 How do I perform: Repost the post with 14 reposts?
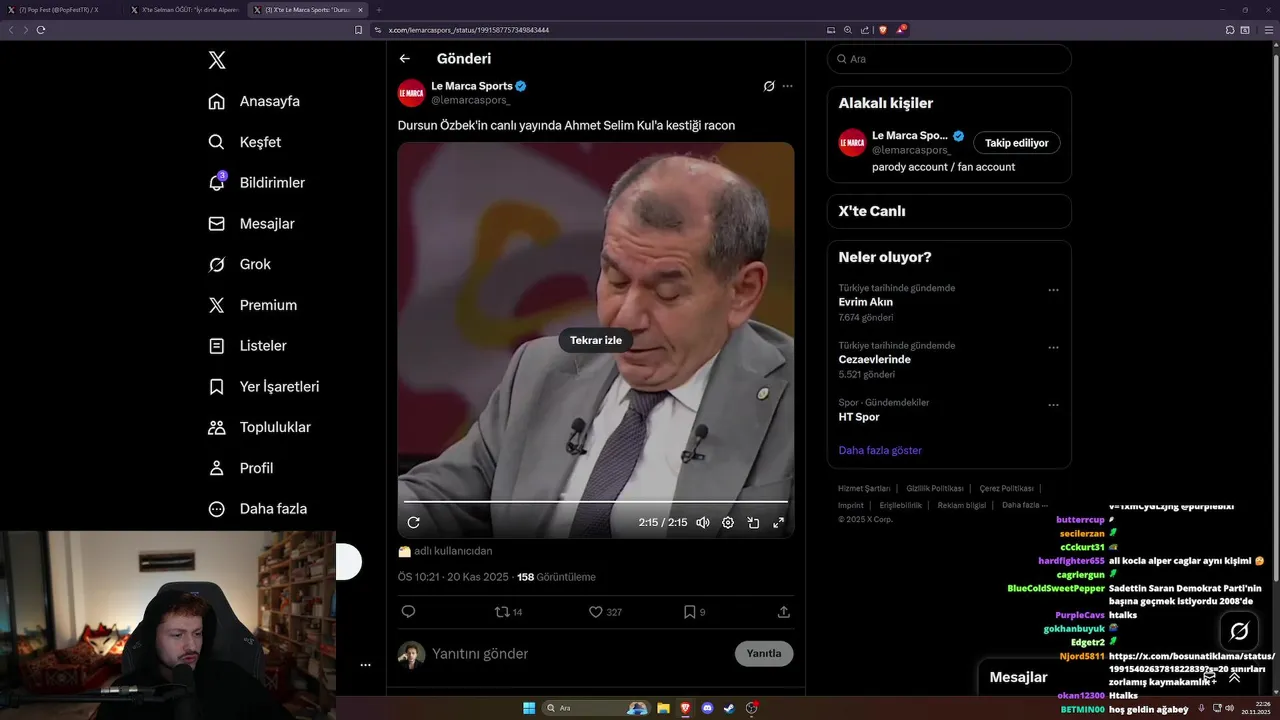[x=509, y=612]
